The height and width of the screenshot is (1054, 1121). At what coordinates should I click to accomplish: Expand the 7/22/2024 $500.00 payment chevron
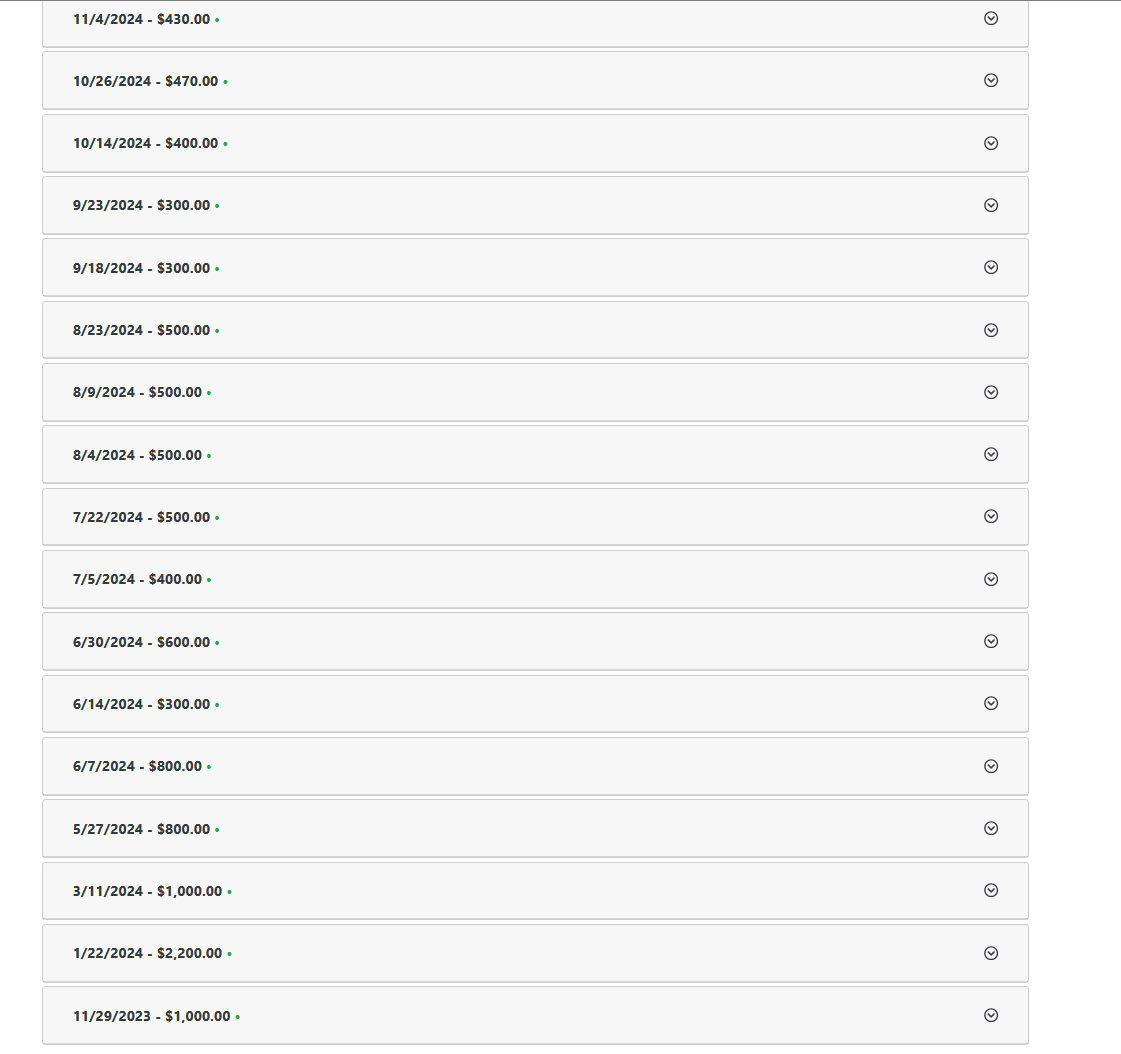coord(991,516)
